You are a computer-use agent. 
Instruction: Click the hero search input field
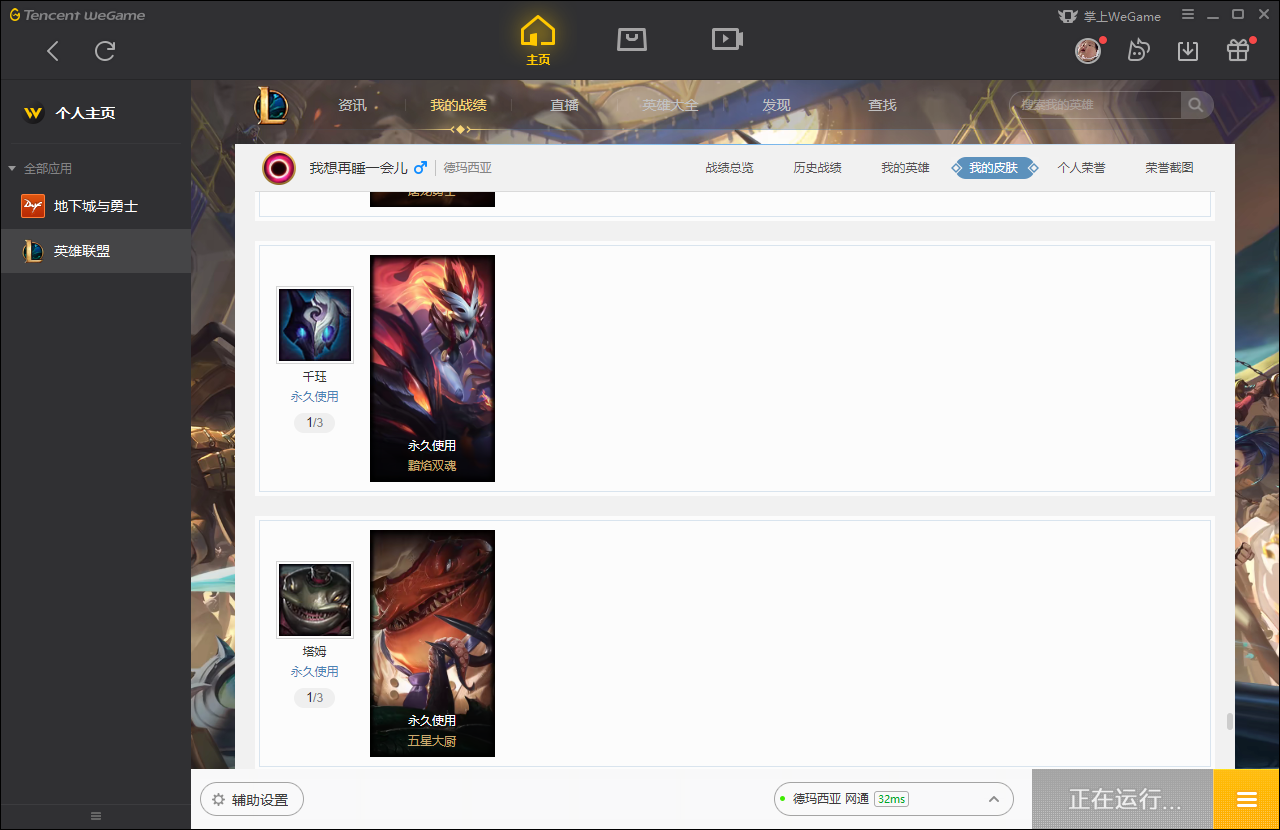click(1096, 105)
